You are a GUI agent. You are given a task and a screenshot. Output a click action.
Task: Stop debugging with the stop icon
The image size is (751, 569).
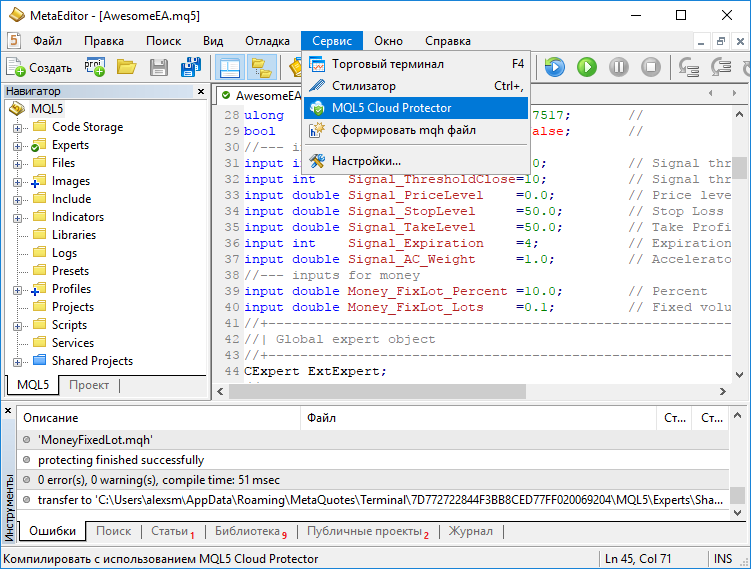click(x=651, y=67)
